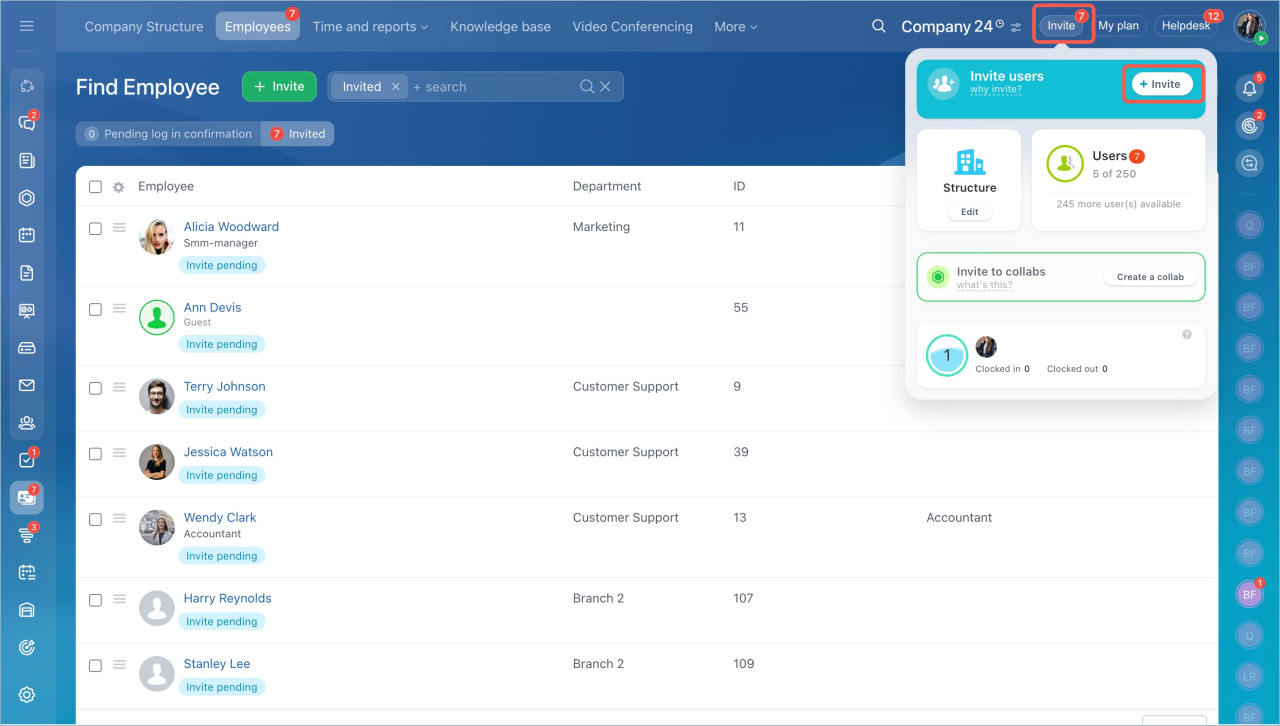1280x726 pixels.
Task: Open row actions menu for Alicia Woodward
Action: [x=119, y=228]
